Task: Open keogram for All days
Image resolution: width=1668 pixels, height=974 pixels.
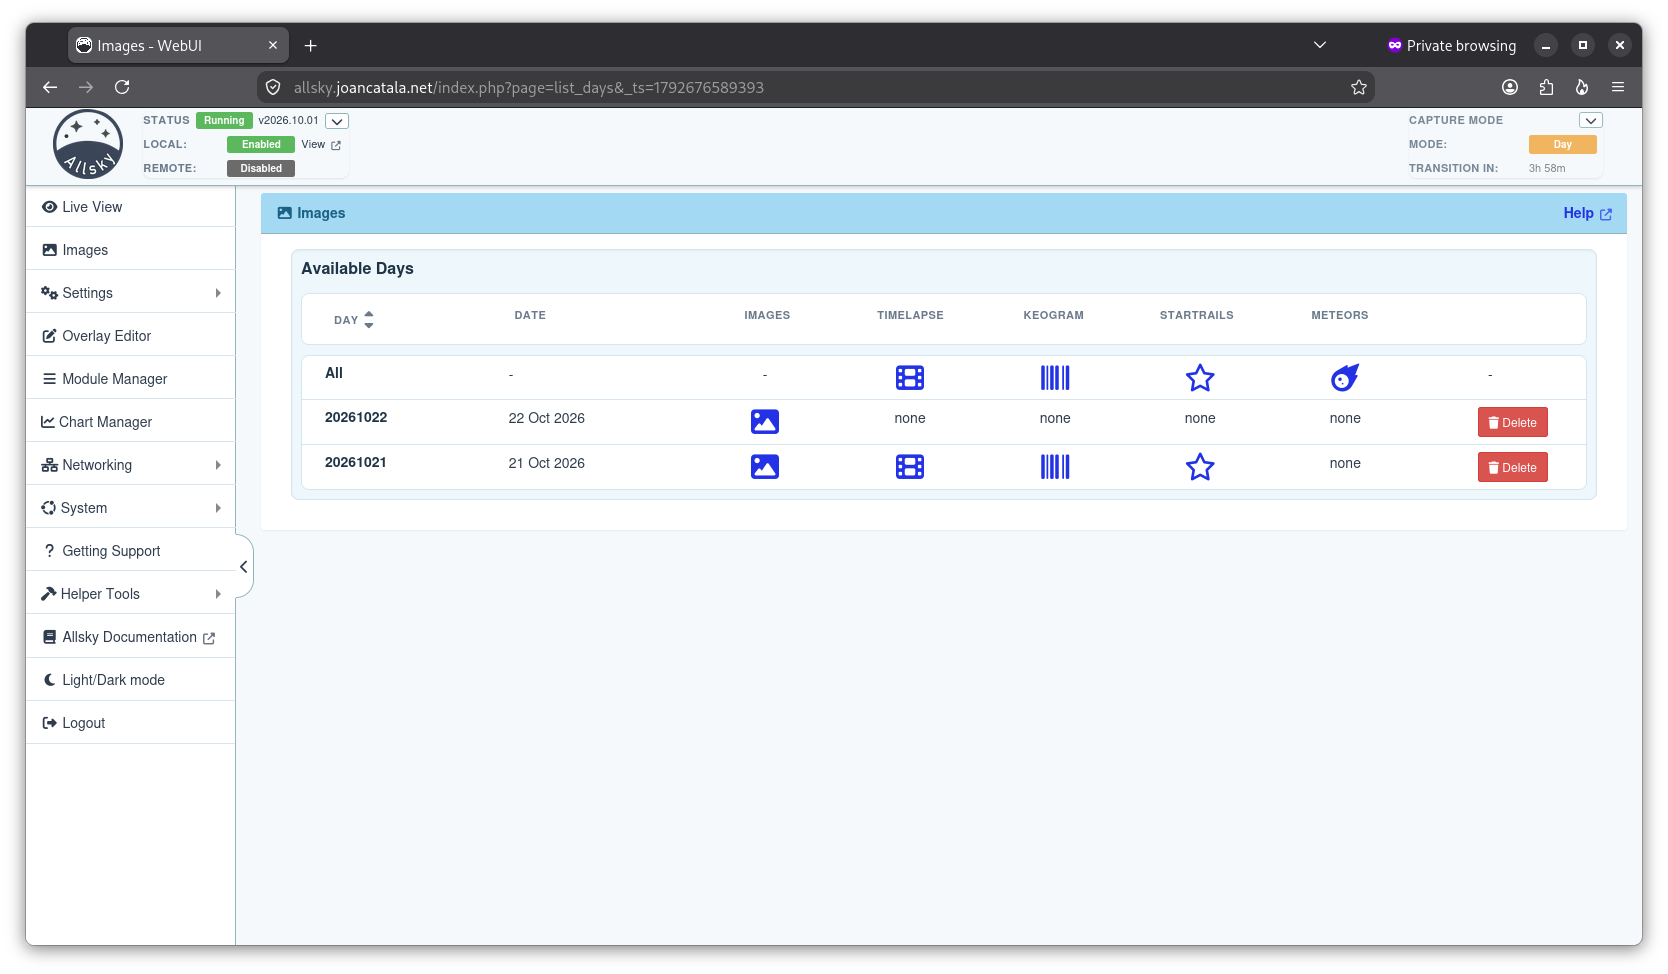Action: pos(1054,378)
